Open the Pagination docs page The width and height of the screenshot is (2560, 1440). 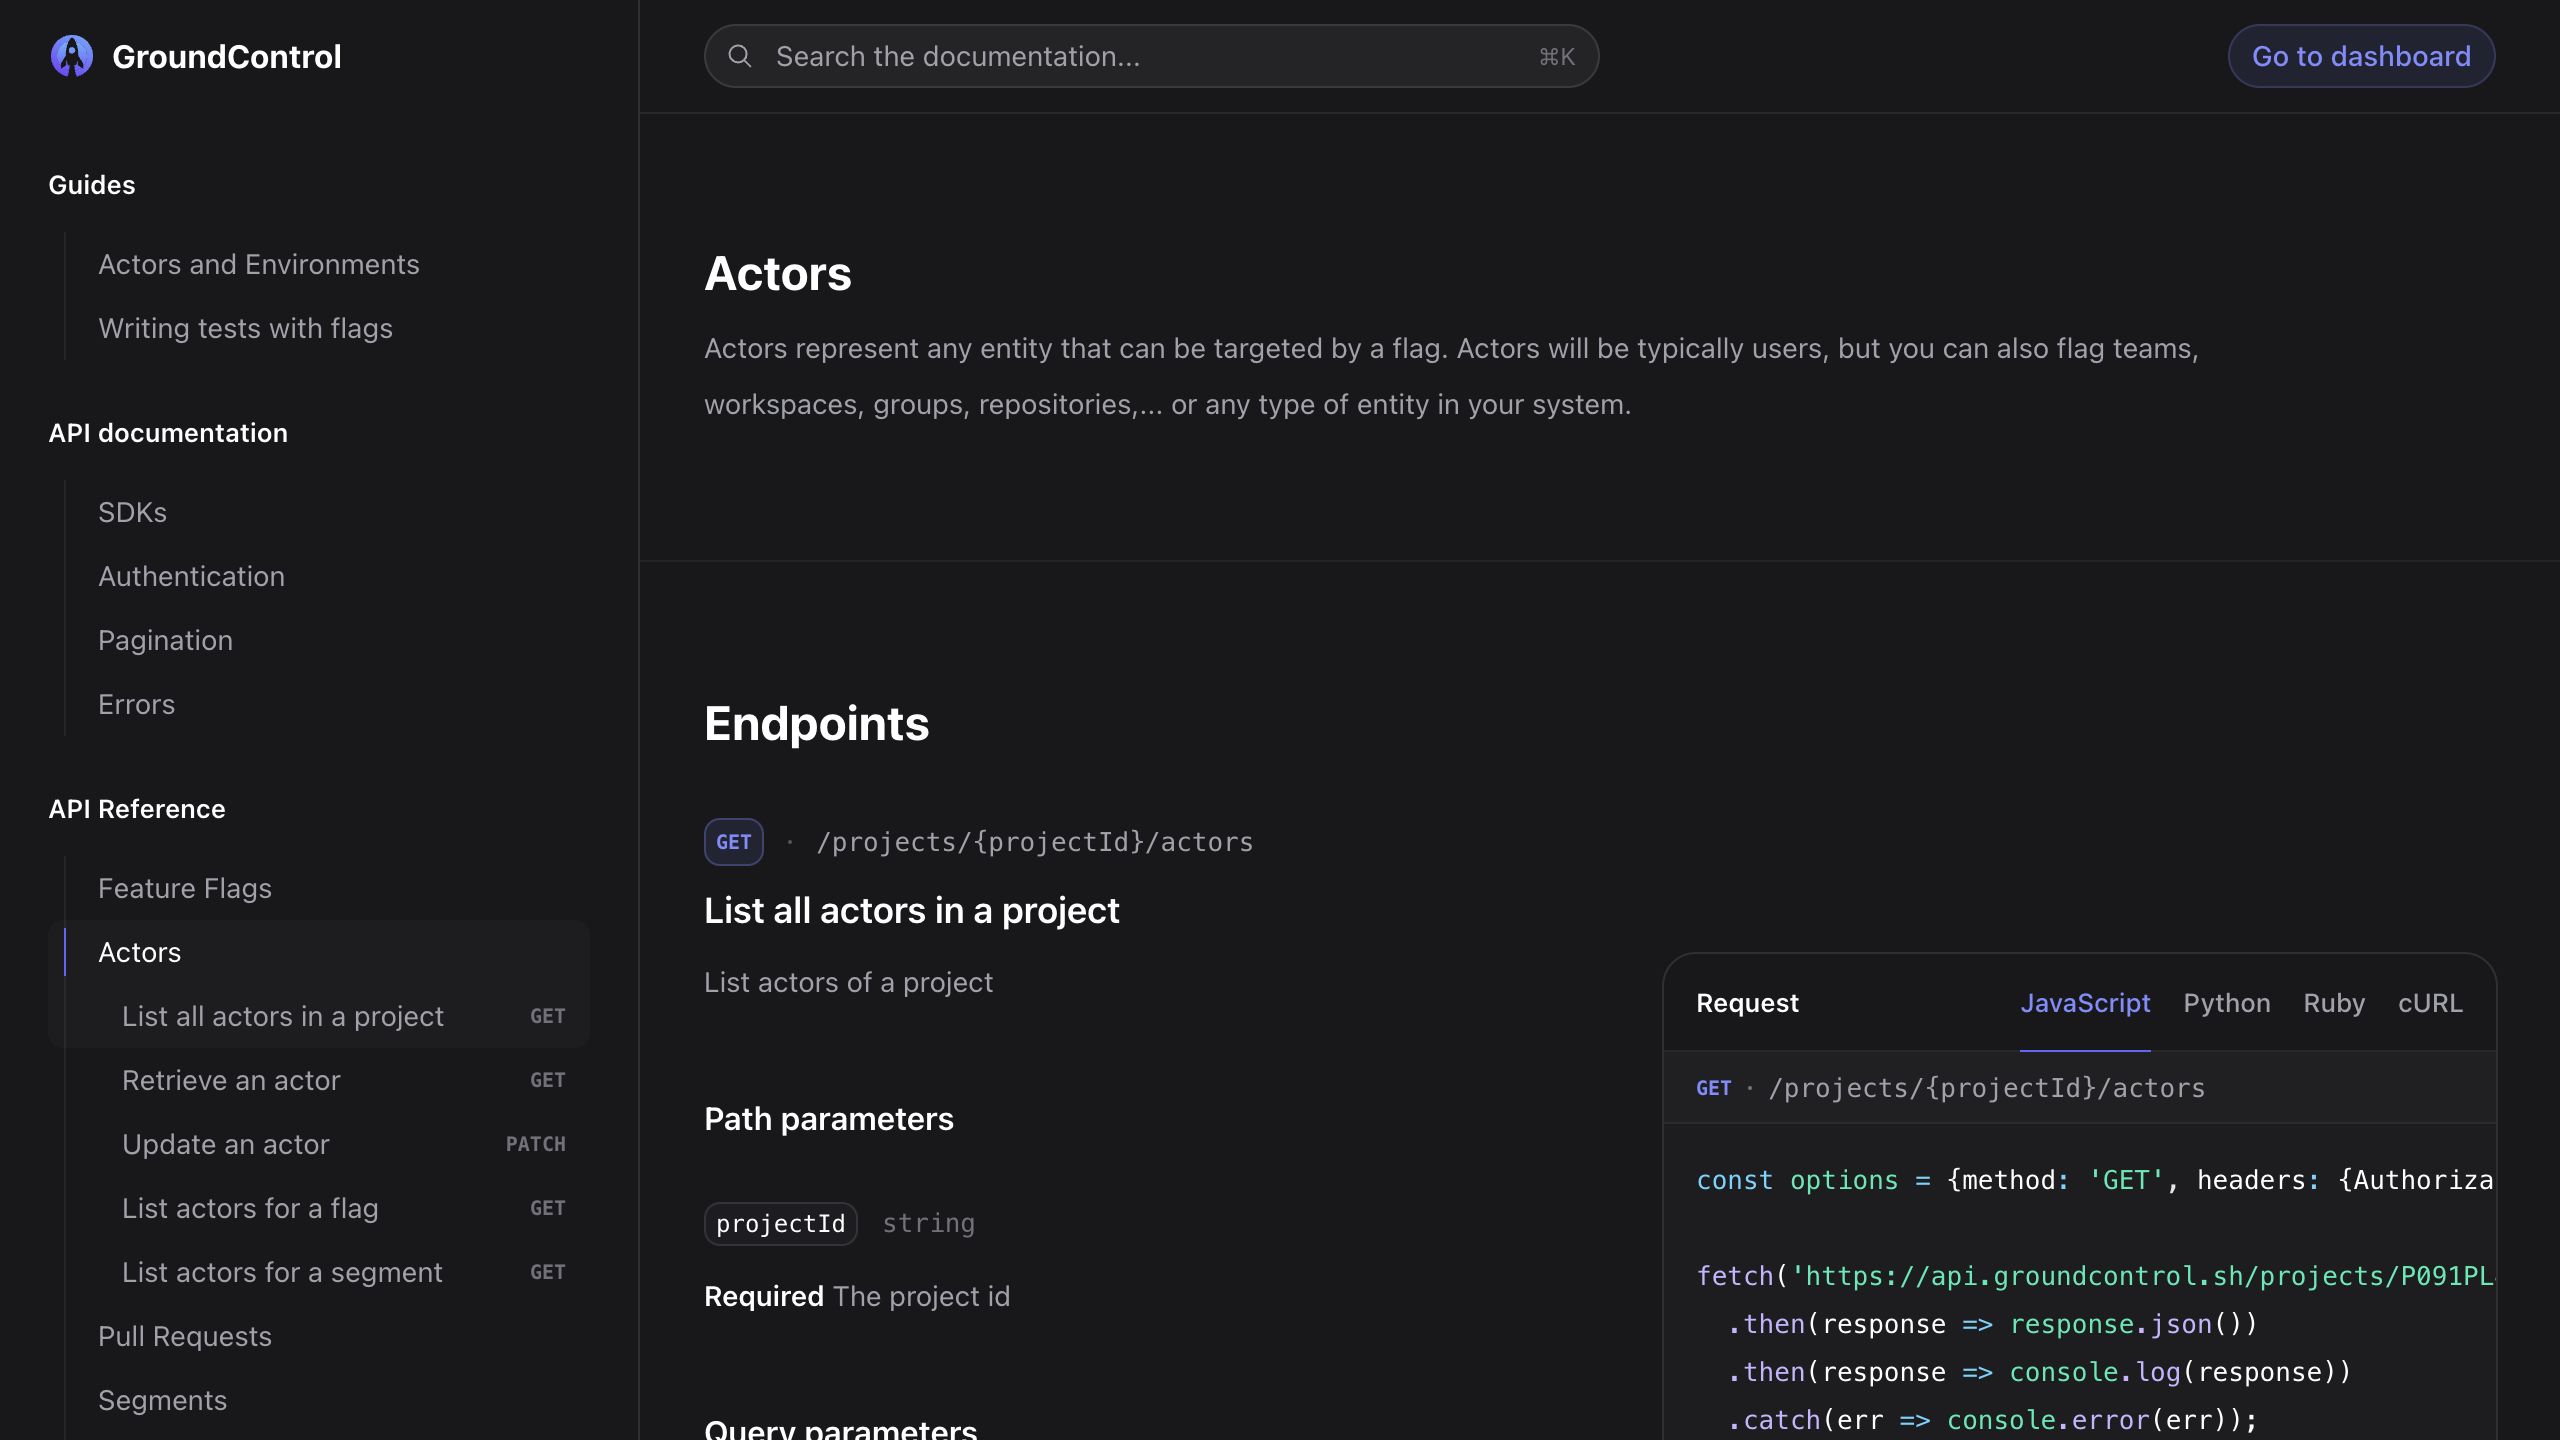pos(165,640)
